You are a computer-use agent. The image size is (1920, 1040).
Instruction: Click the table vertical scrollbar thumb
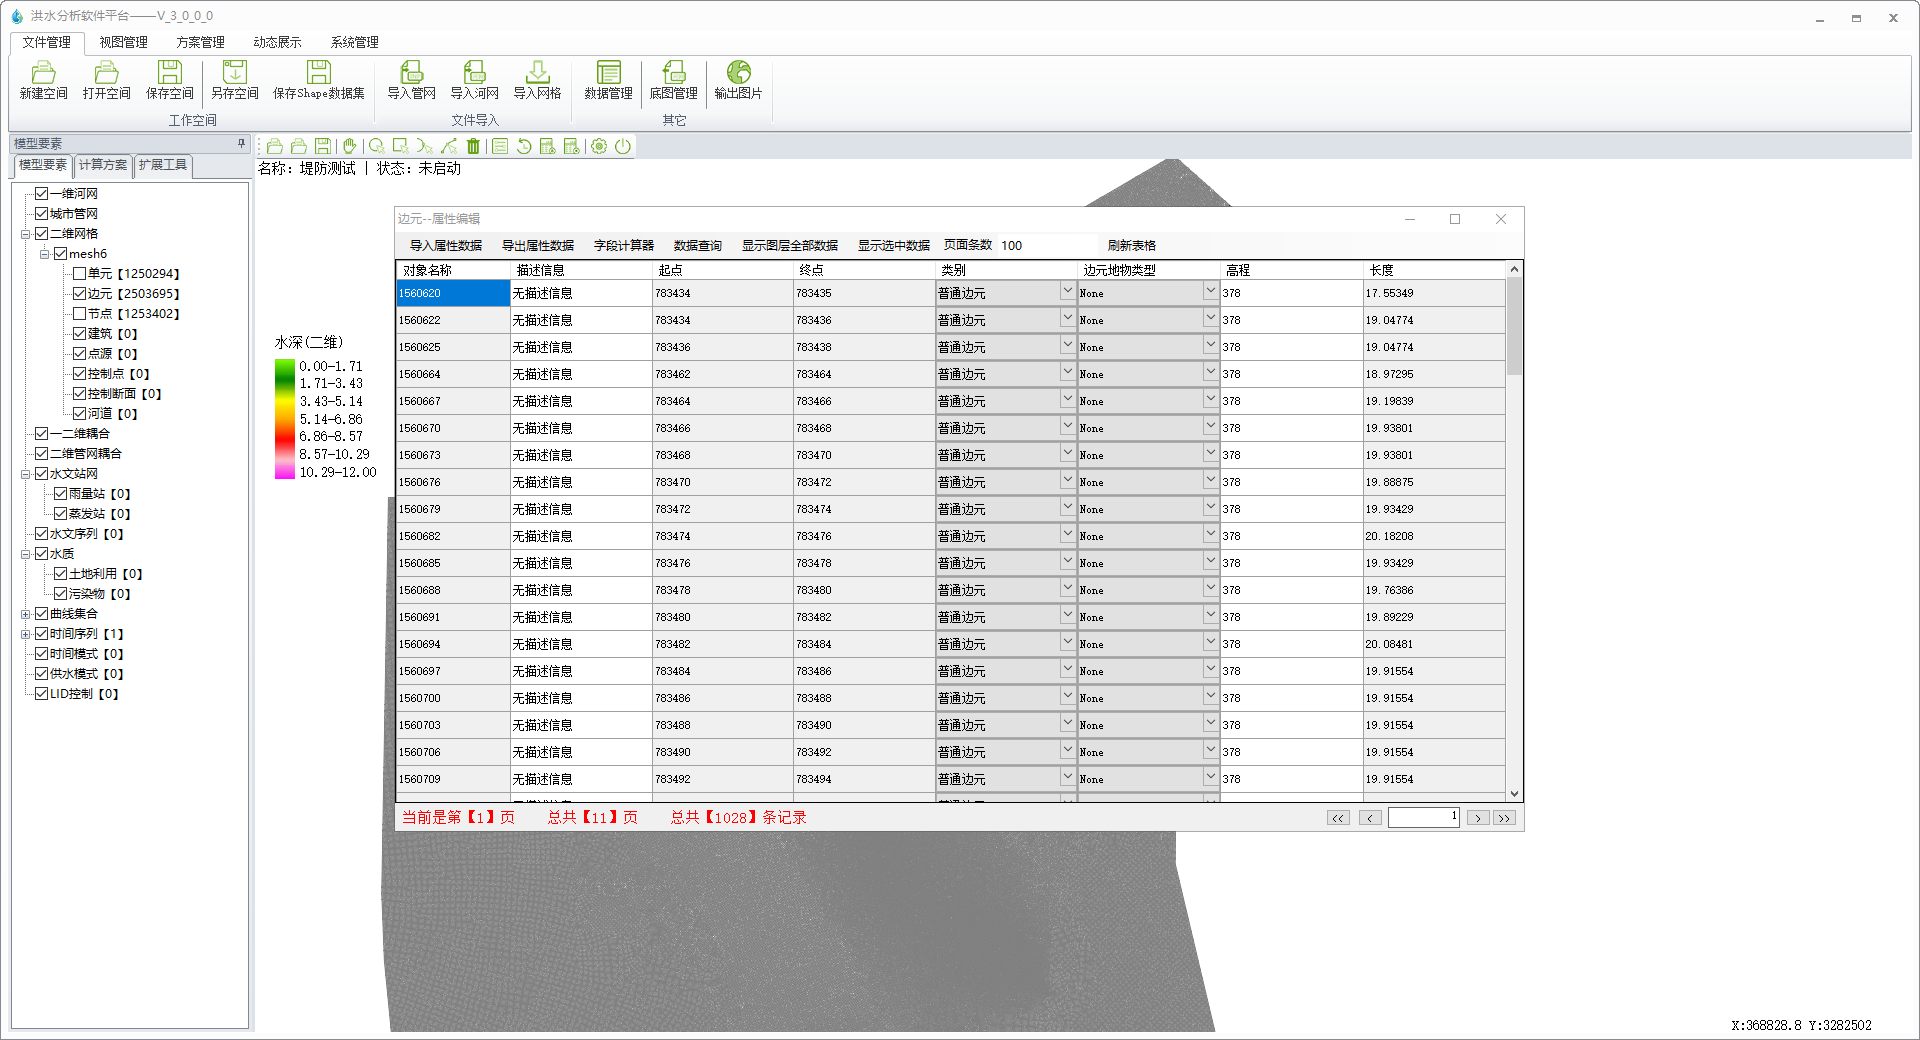(x=1514, y=326)
